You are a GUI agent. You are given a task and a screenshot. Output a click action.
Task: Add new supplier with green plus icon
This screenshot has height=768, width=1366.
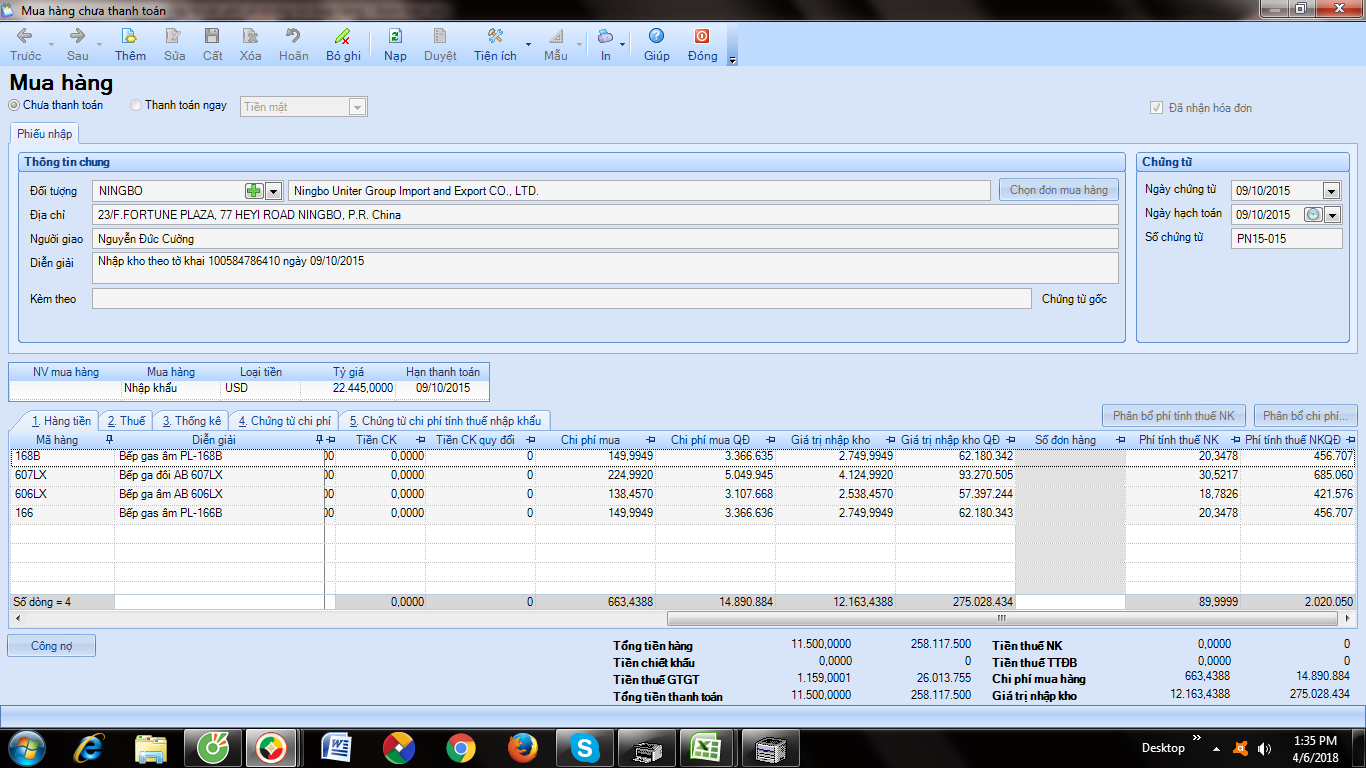click(254, 191)
